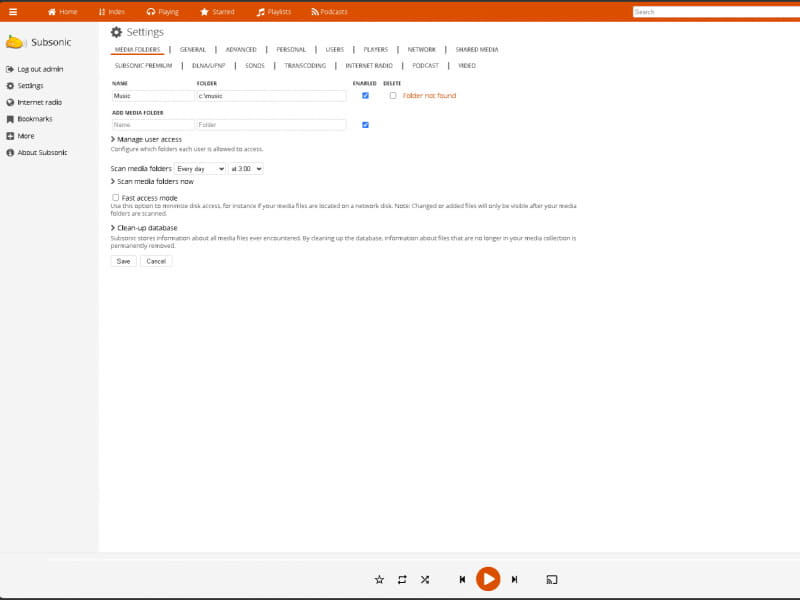Skip to next track
Screen dimensions: 800x600
point(514,580)
